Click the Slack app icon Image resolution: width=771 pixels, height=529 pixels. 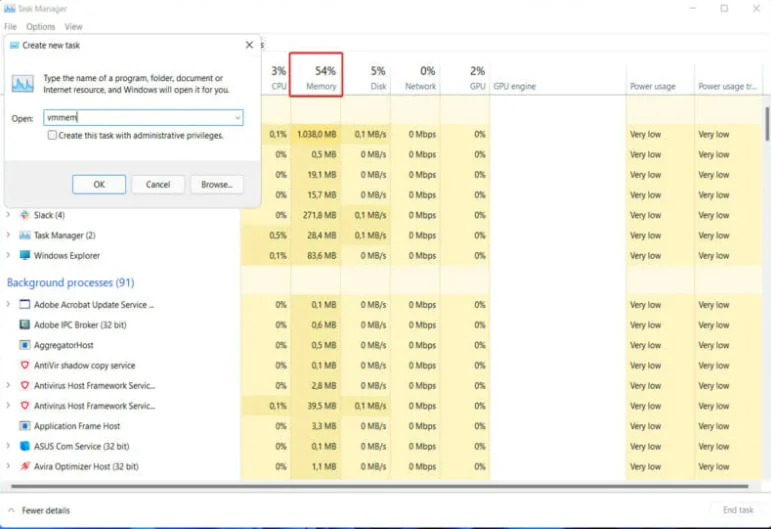[x=25, y=215]
